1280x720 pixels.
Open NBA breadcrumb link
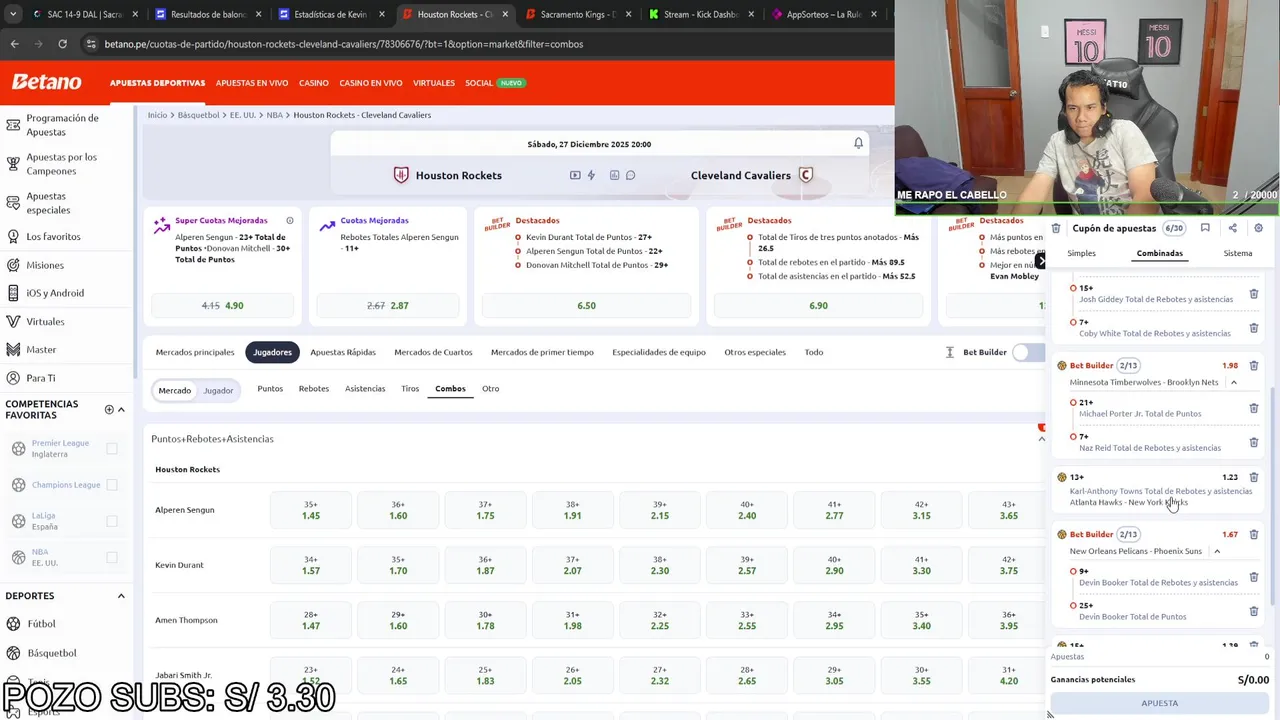pyautogui.click(x=274, y=115)
